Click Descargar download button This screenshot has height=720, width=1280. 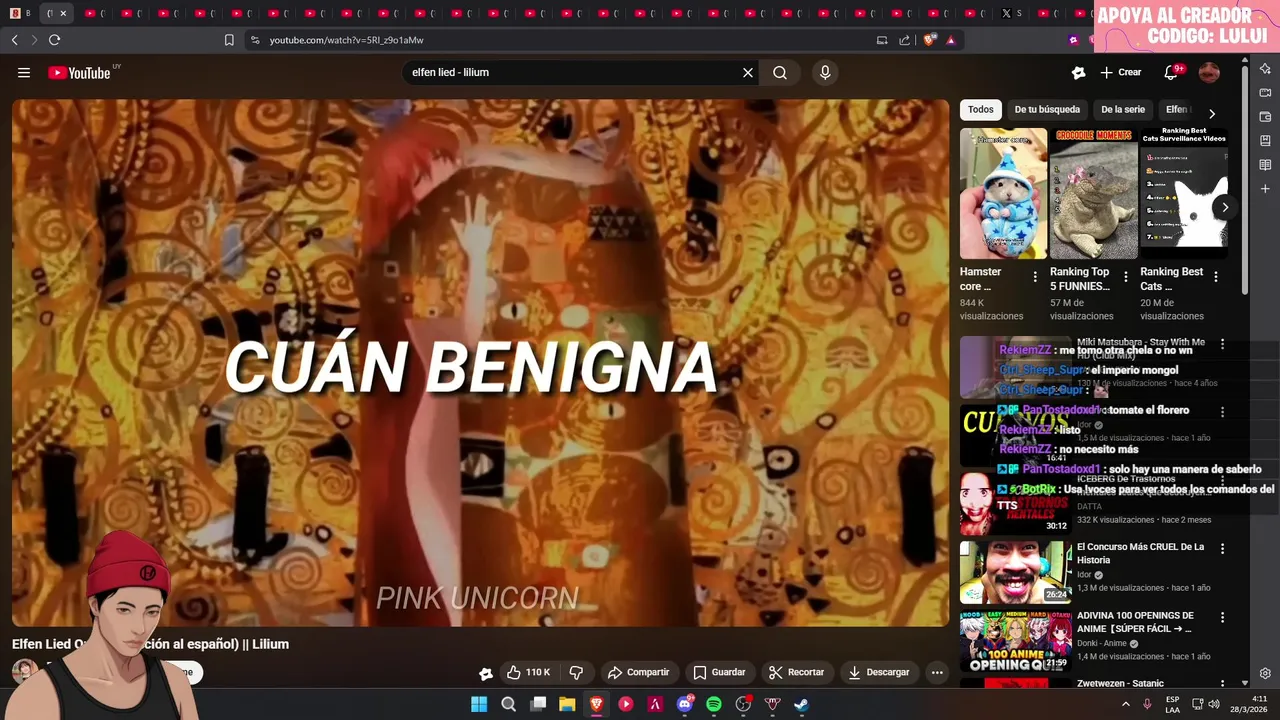[878, 672]
